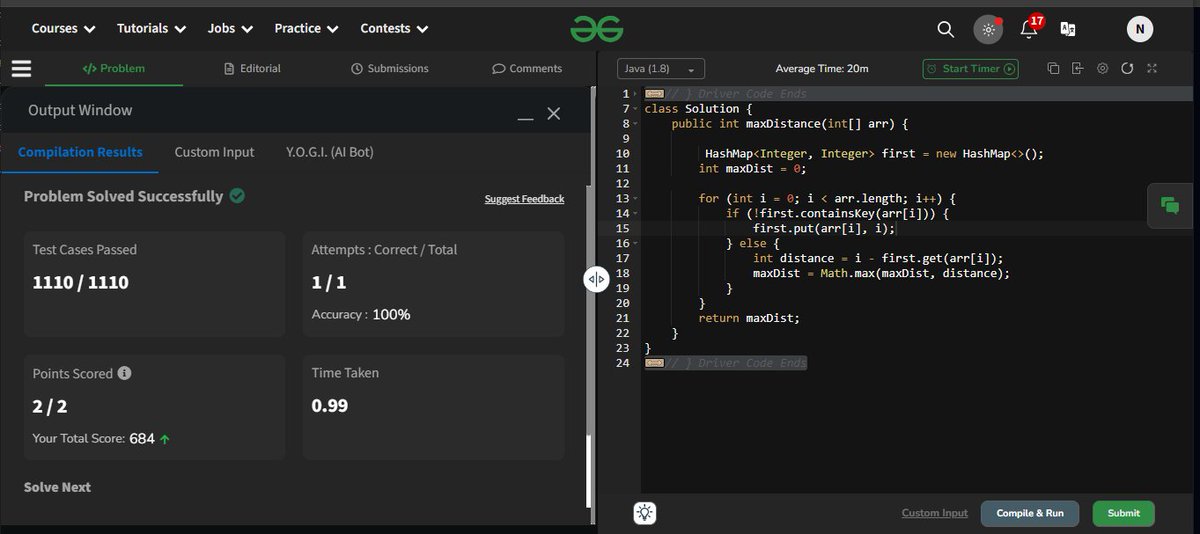Click the exit/export editor icon
Image resolution: width=1200 pixels, height=534 pixels.
tap(1077, 69)
